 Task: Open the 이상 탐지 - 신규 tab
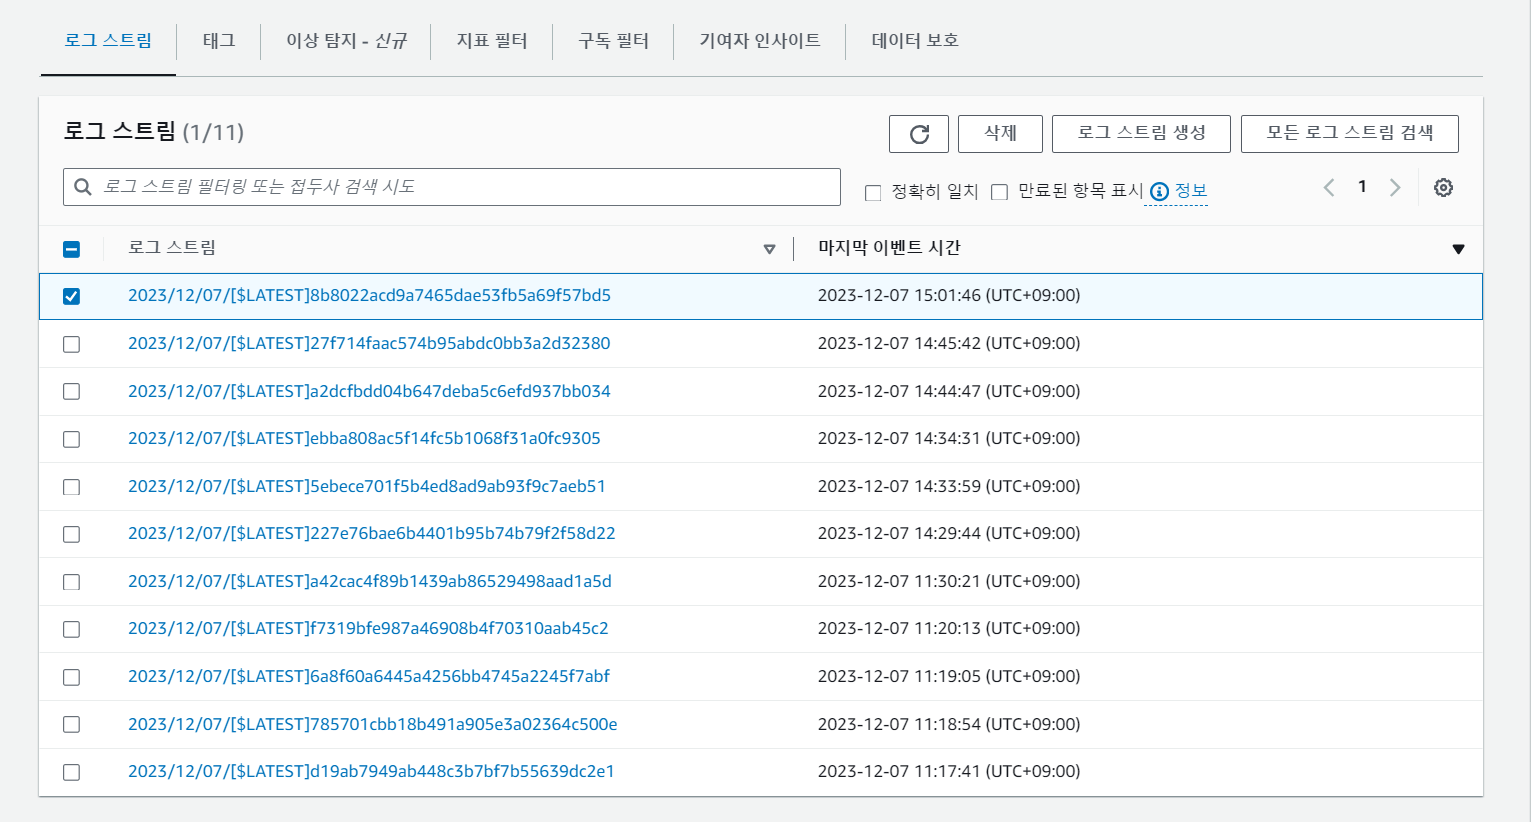pos(346,40)
